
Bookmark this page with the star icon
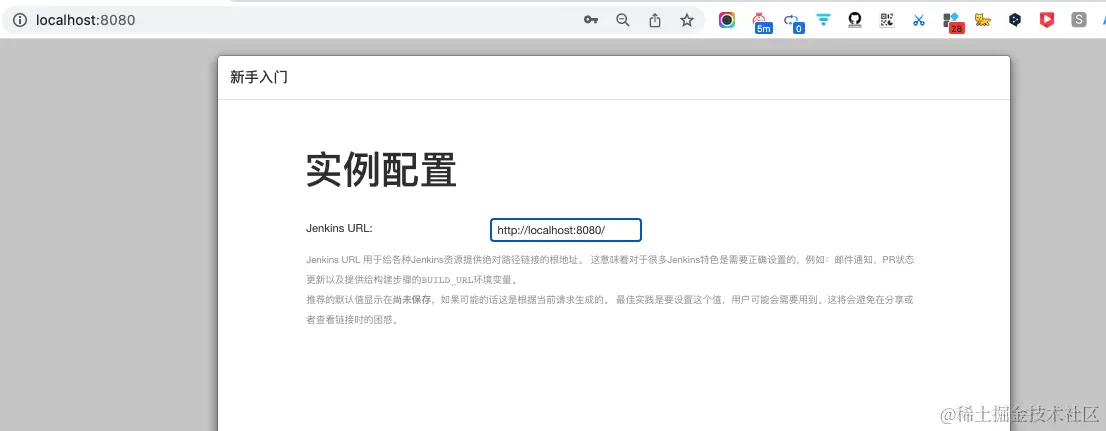(687, 20)
